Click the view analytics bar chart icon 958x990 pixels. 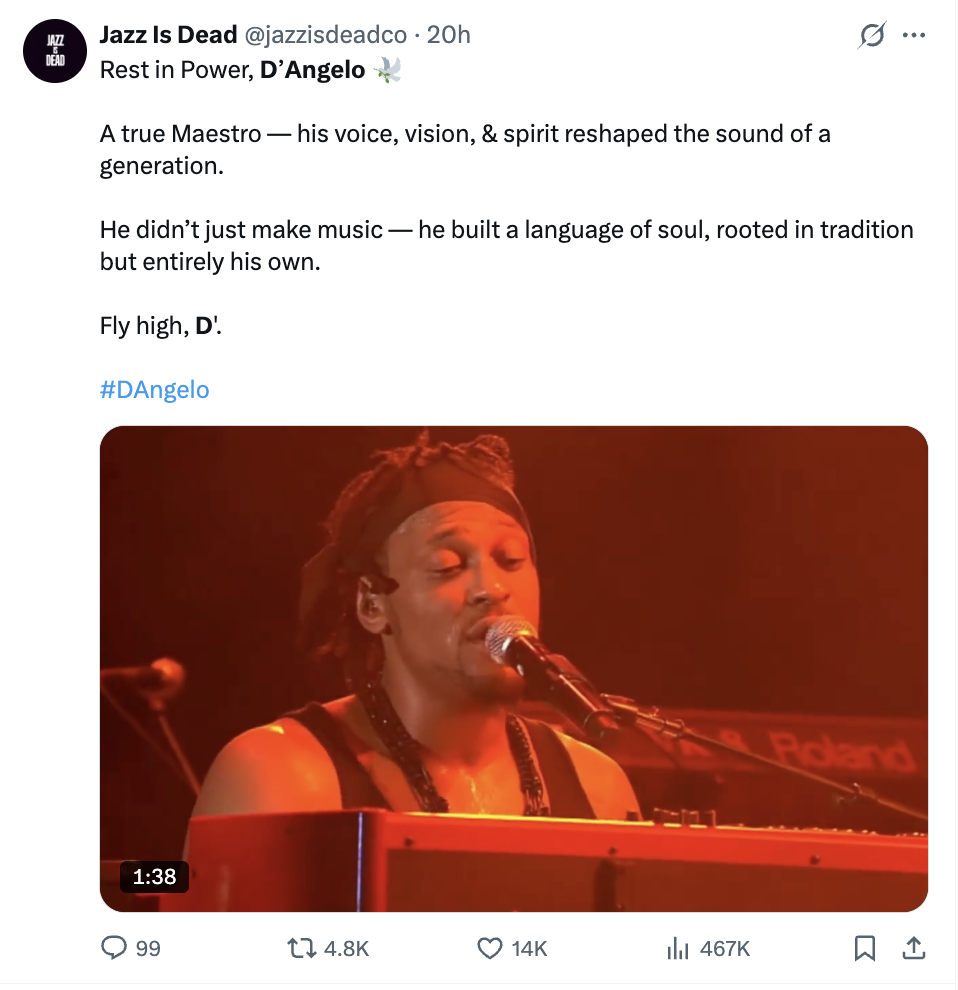pyautogui.click(x=677, y=947)
